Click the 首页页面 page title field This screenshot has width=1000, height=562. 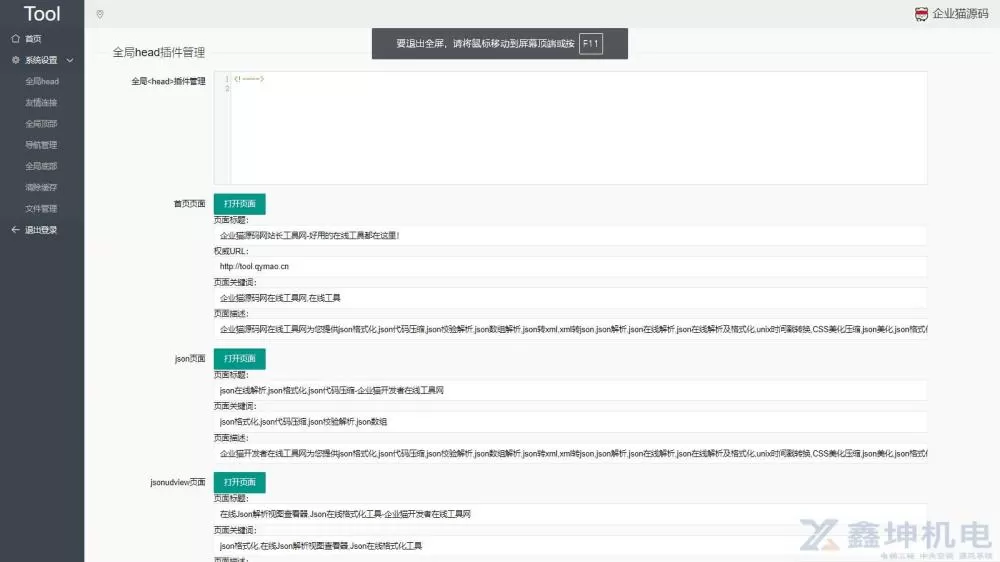pyautogui.click(x=570, y=235)
